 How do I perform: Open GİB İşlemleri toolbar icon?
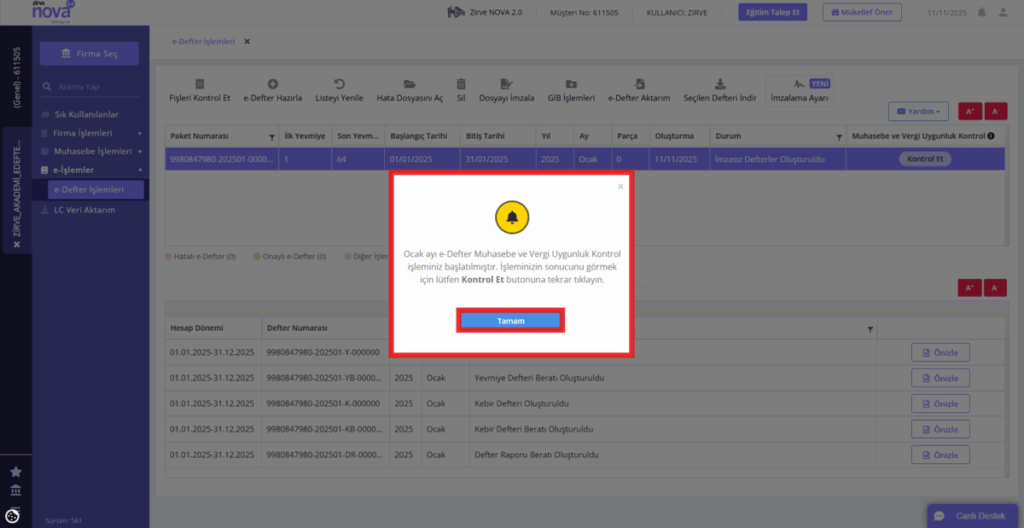571,84
